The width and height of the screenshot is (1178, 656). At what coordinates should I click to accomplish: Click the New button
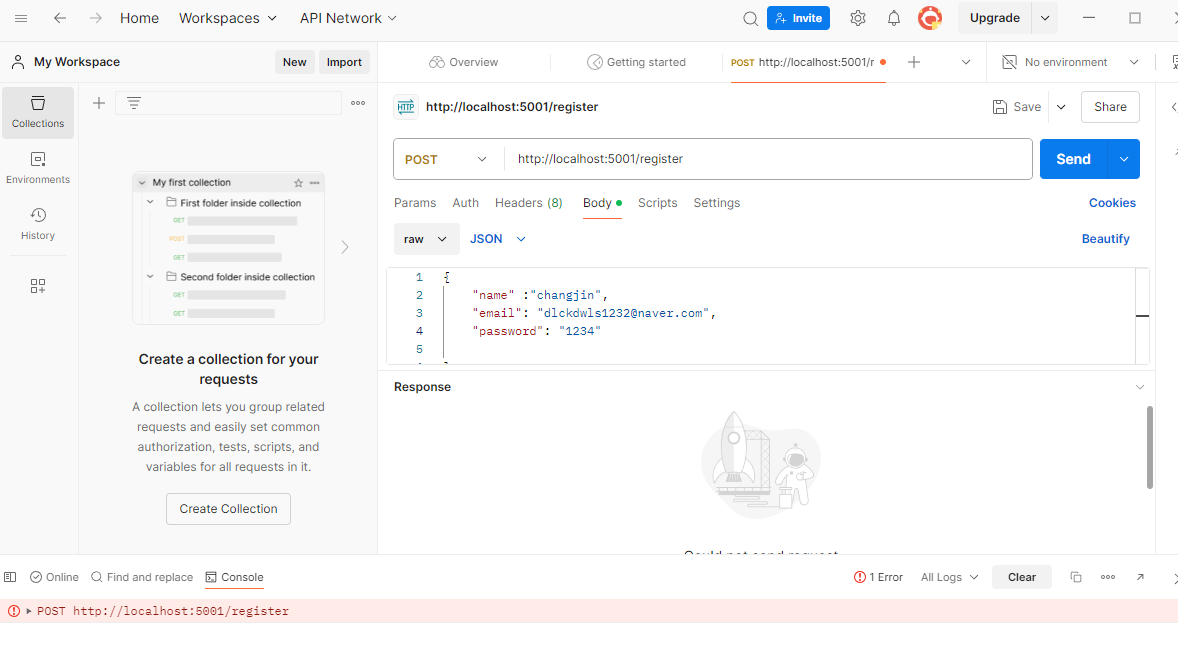pos(294,62)
